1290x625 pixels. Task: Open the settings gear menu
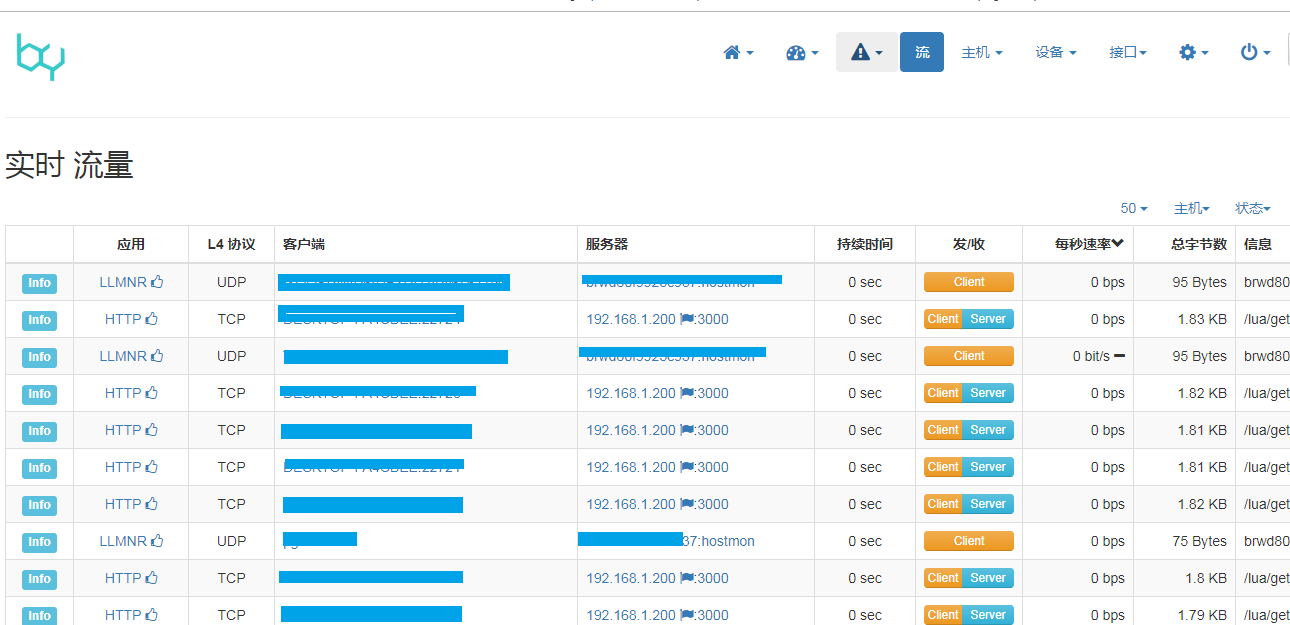(x=1194, y=53)
